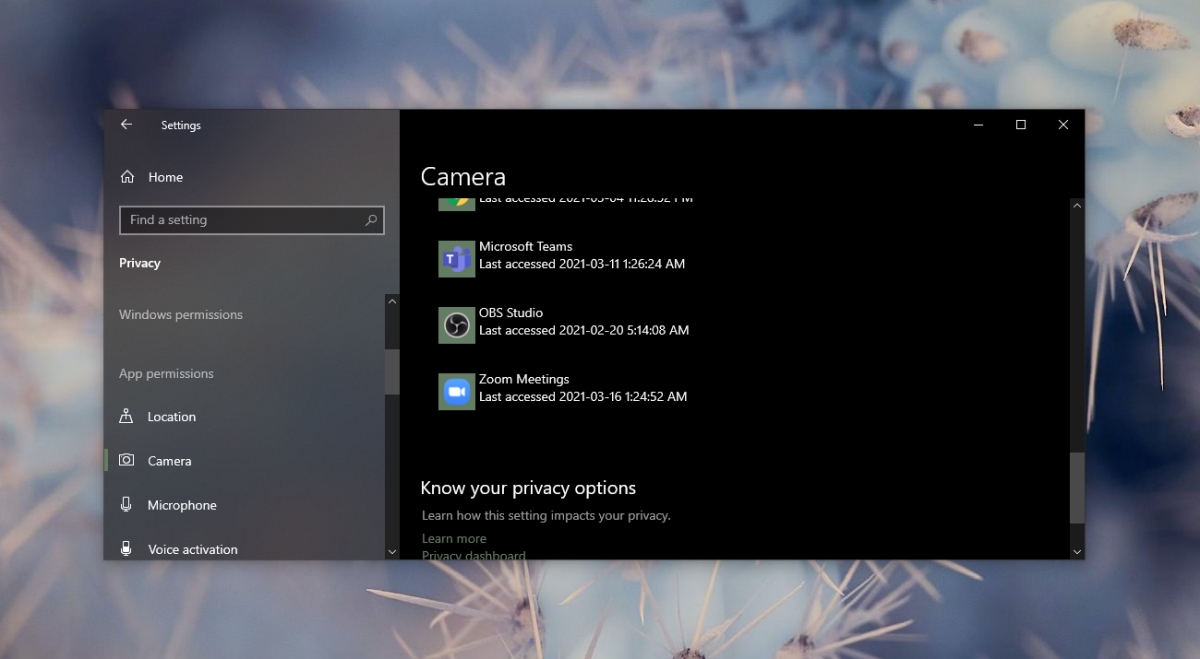Click the Camera icon in sidebar
The width and height of the screenshot is (1200, 659).
pos(126,460)
